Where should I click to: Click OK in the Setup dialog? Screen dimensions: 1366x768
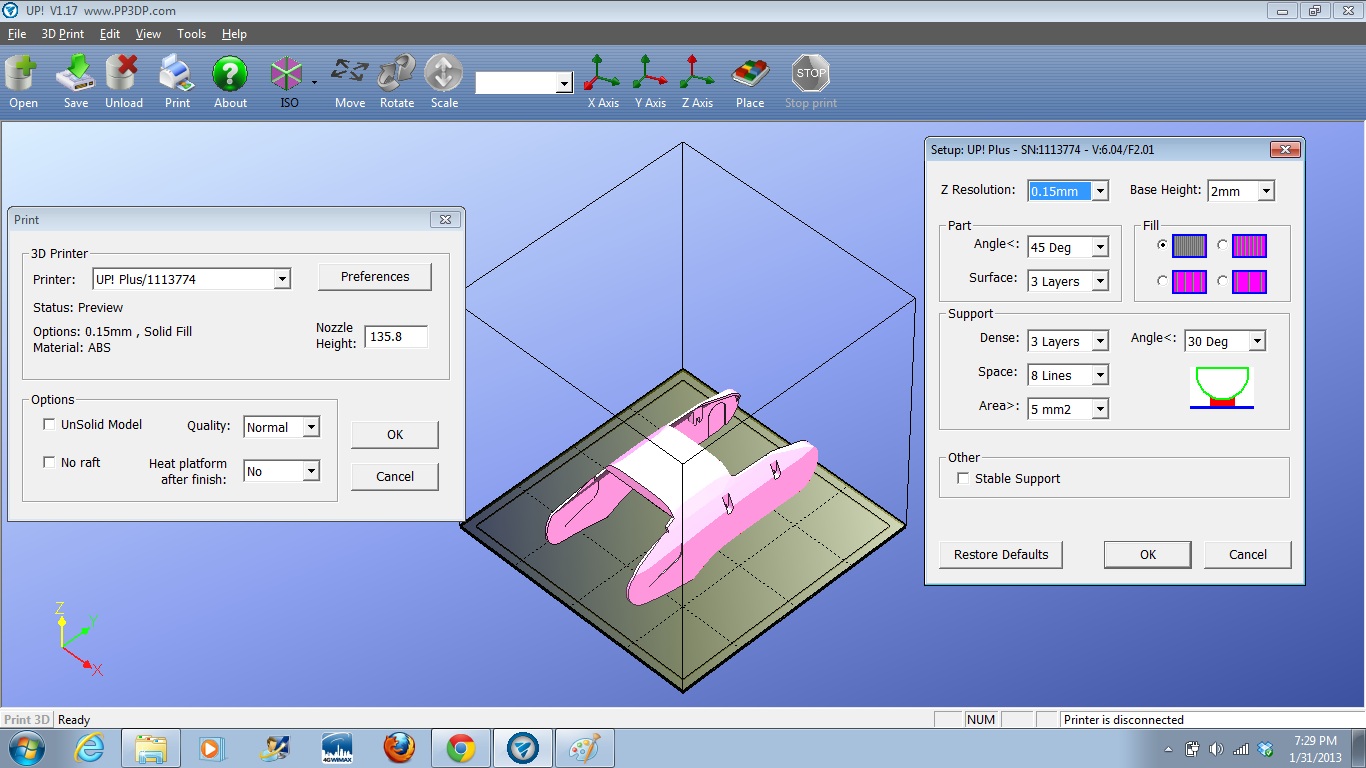(1148, 555)
